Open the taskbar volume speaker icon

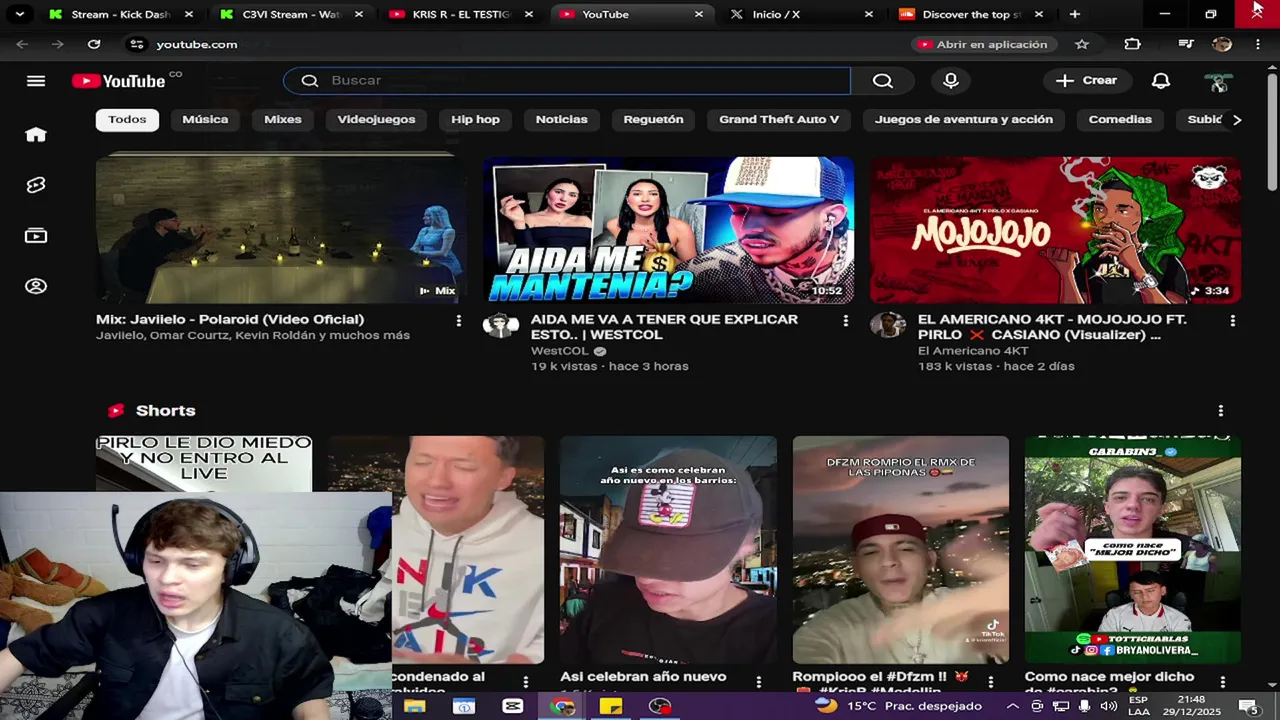(x=1108, y=706)
